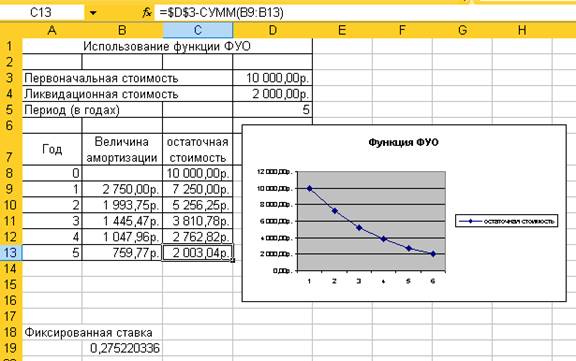The height and width of the screenshot is (361, 576).
Task: Select the Величина амортизации header cell
Action: 122,149
